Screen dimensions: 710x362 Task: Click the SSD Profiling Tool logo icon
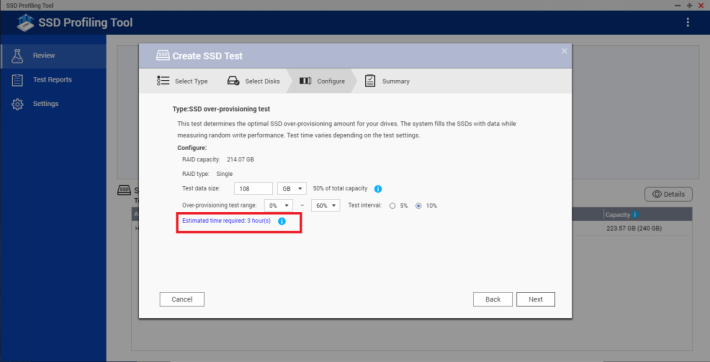coord(25,23)
